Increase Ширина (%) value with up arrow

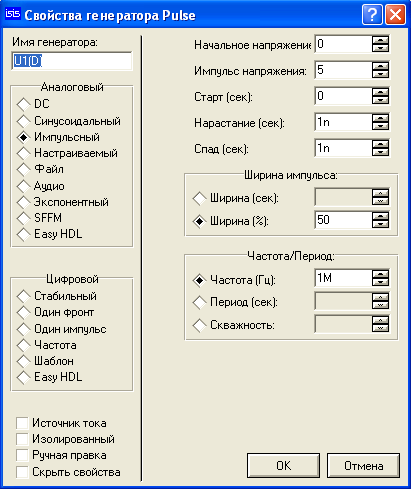coord(380,216)
